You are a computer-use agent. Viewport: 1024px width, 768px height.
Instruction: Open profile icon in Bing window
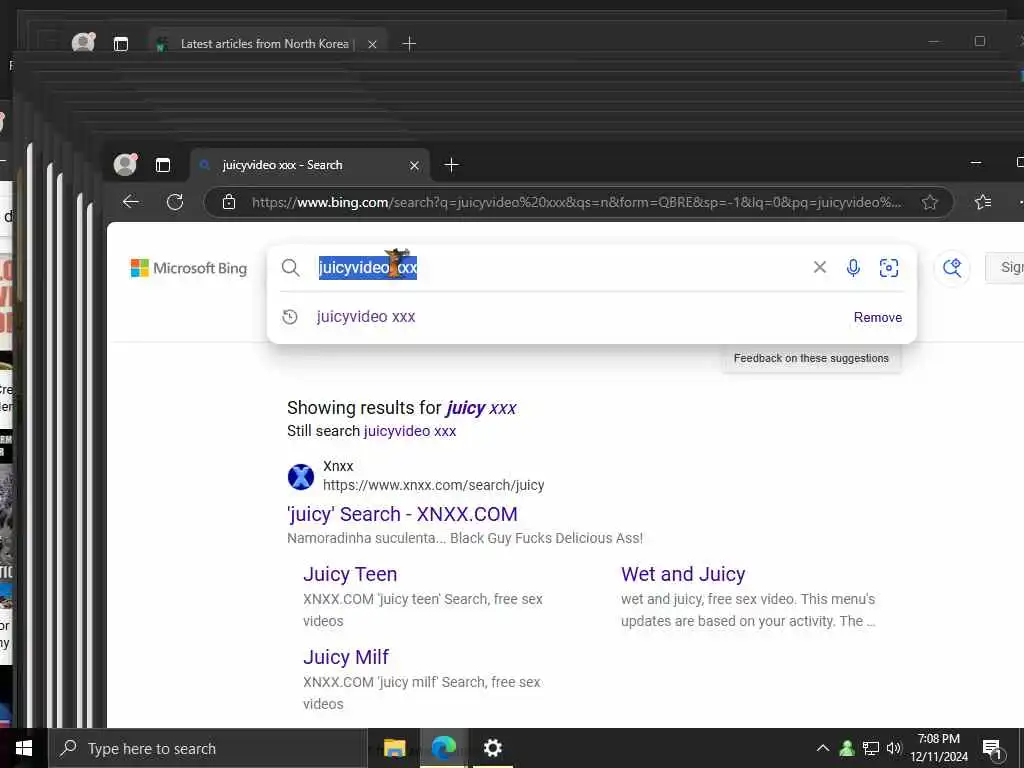[125, 165]
